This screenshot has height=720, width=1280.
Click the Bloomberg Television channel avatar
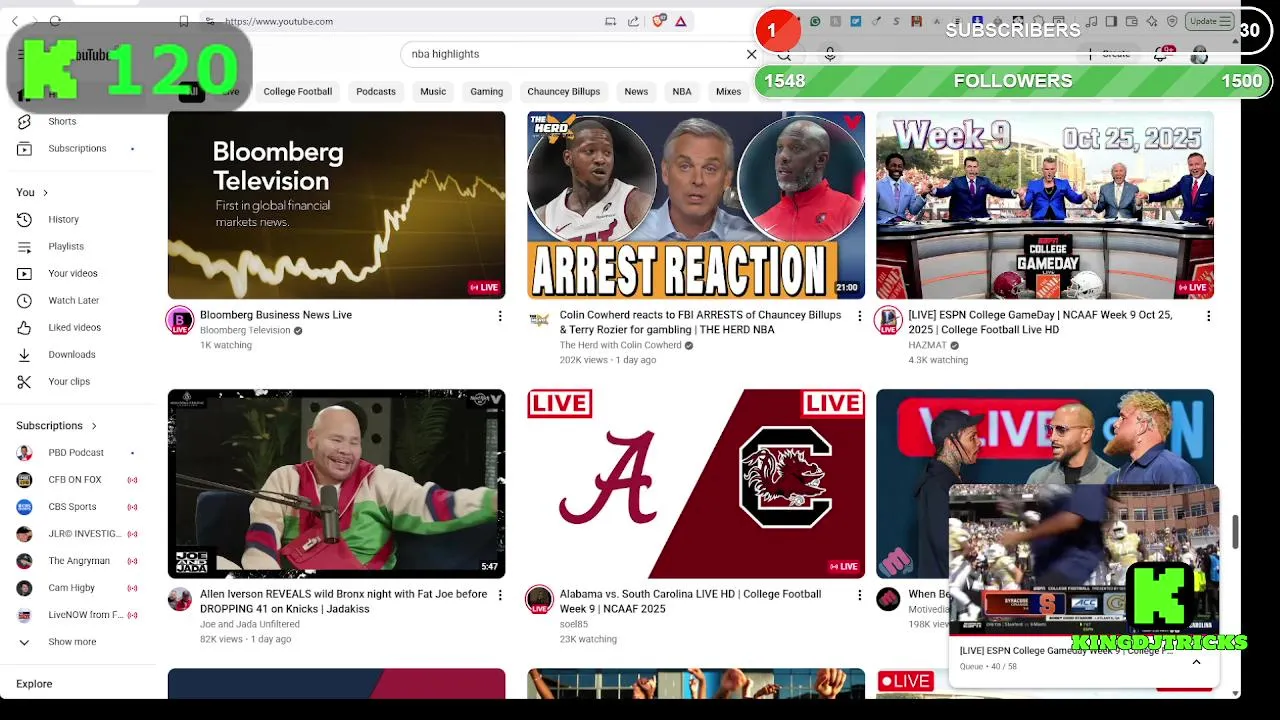(180, 320)
